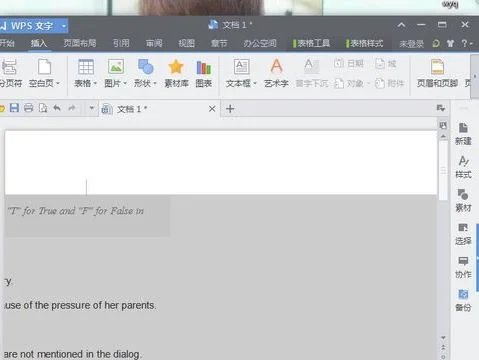This screenshot has width=479, height=360.
Task: Add a new document tab with plus
Action: pyautogui.click(x=230, y=109)
